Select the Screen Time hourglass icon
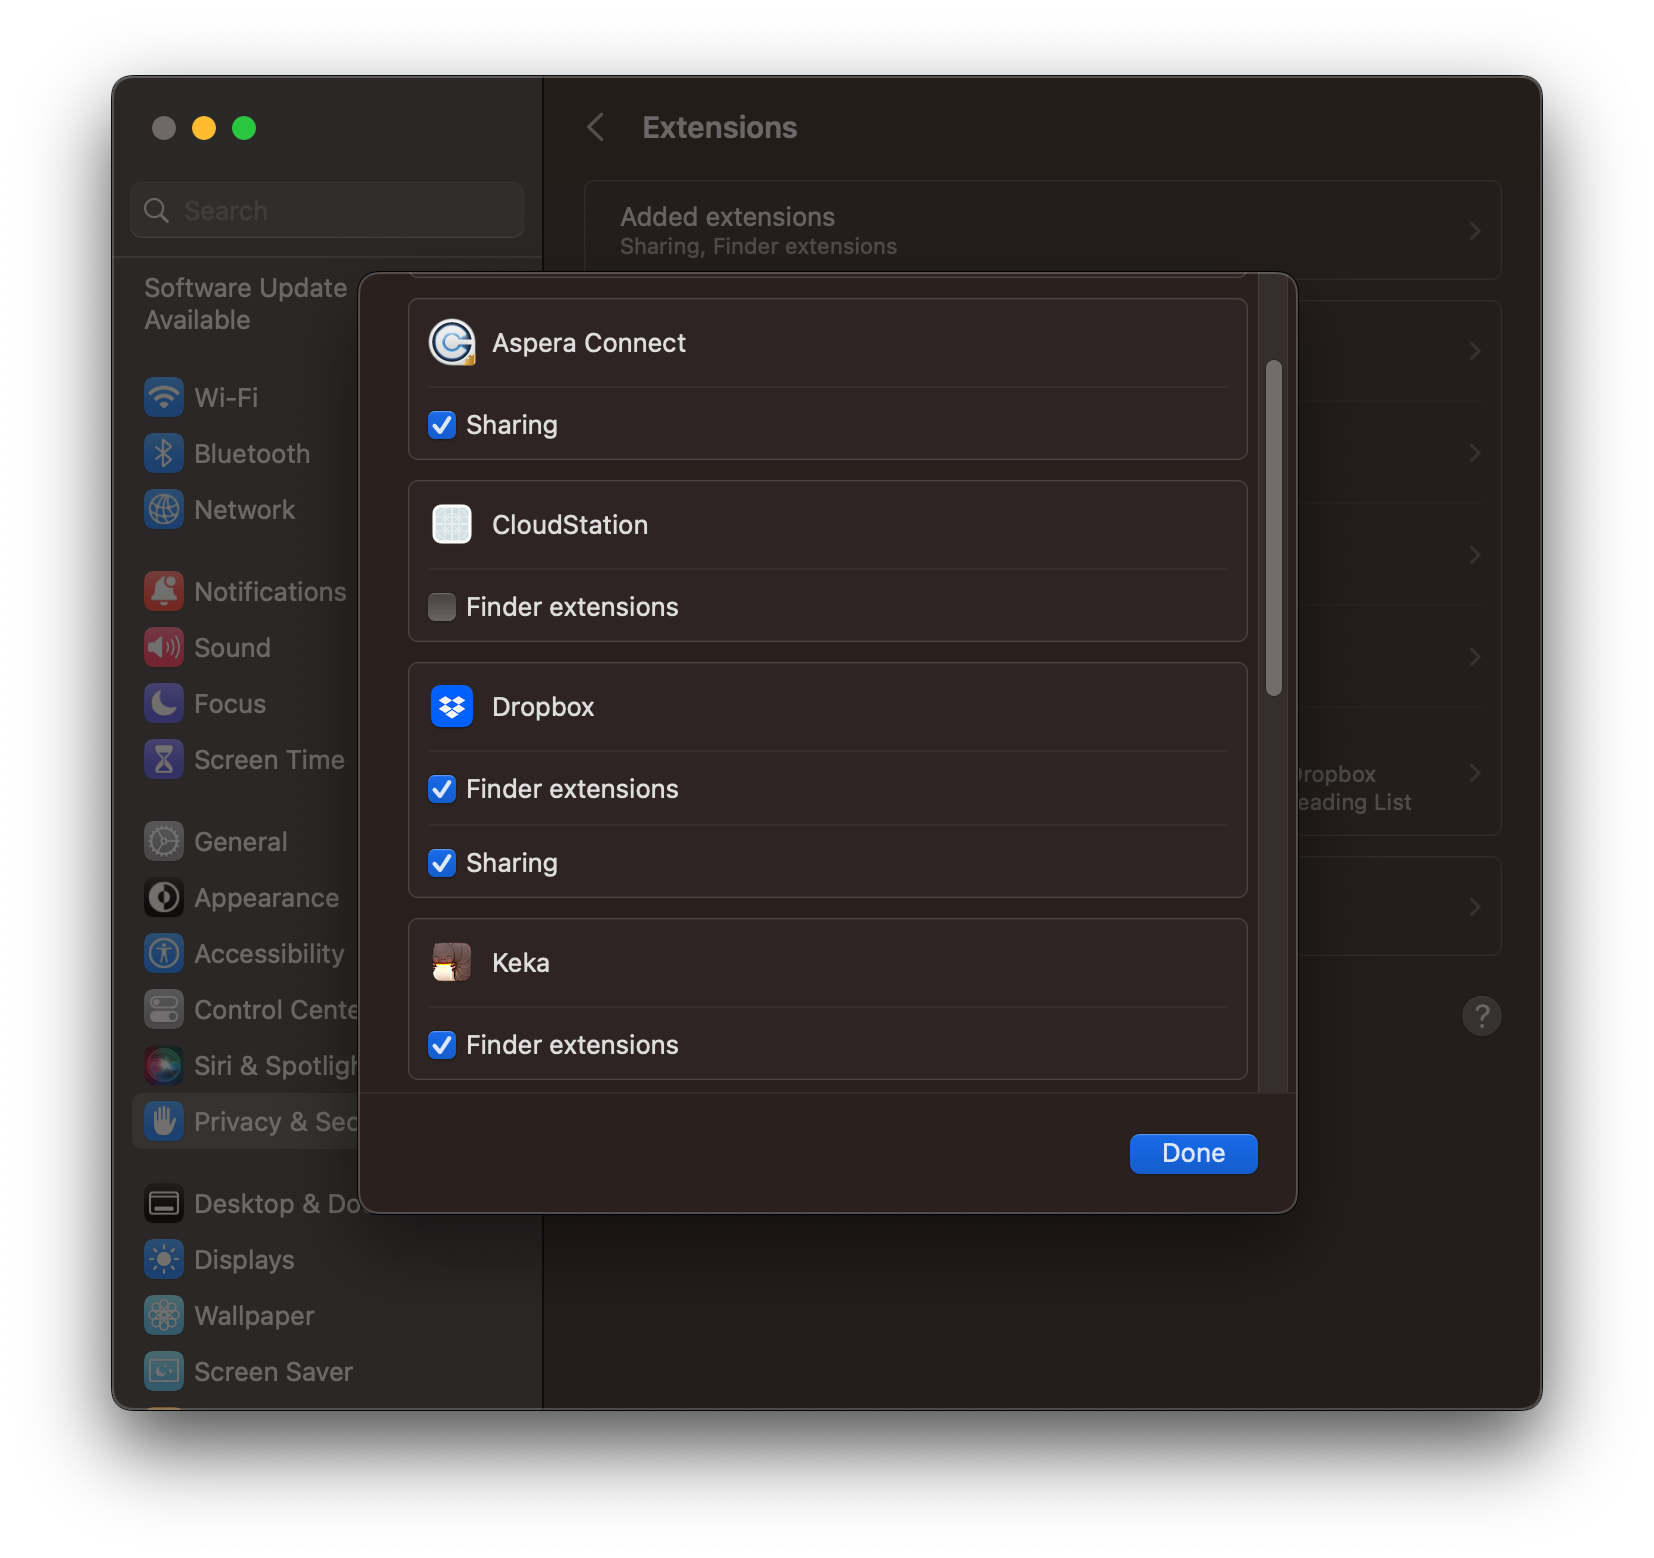This screenshot has width=1654, height=1558. point(164,759)
